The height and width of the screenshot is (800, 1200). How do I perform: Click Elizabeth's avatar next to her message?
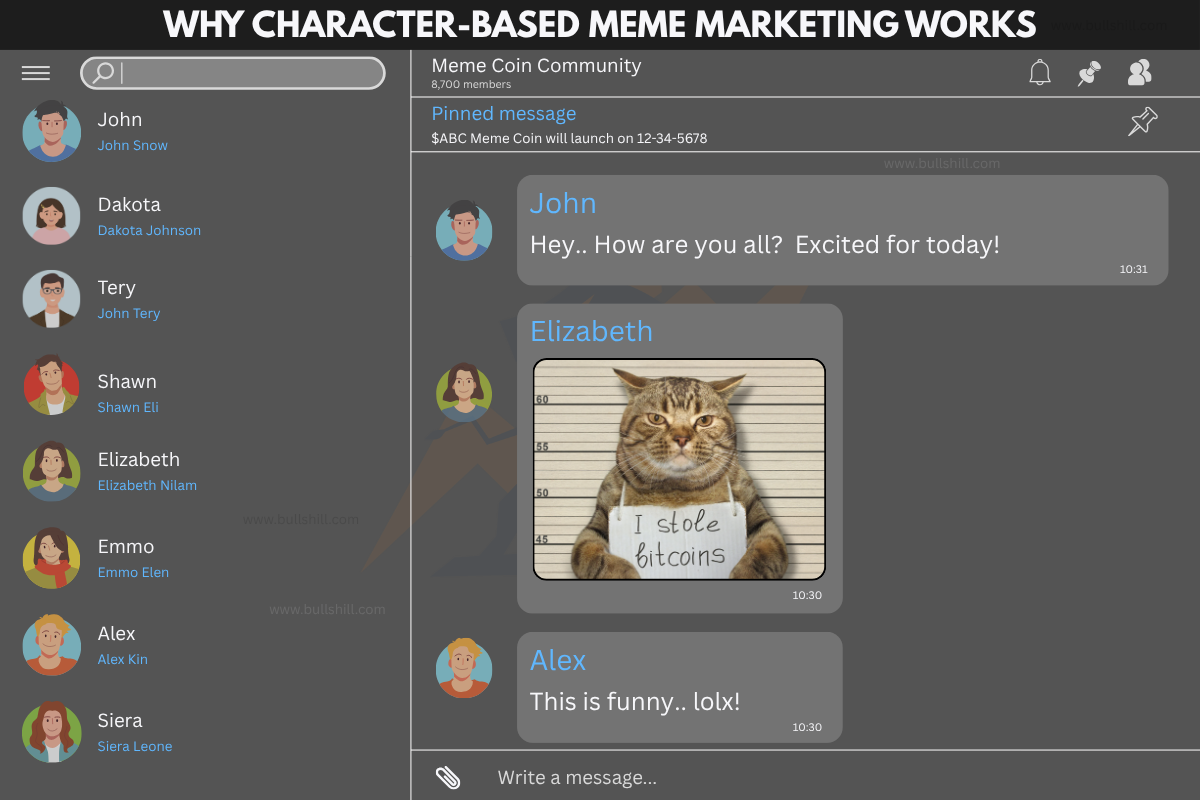click(464, 392)
